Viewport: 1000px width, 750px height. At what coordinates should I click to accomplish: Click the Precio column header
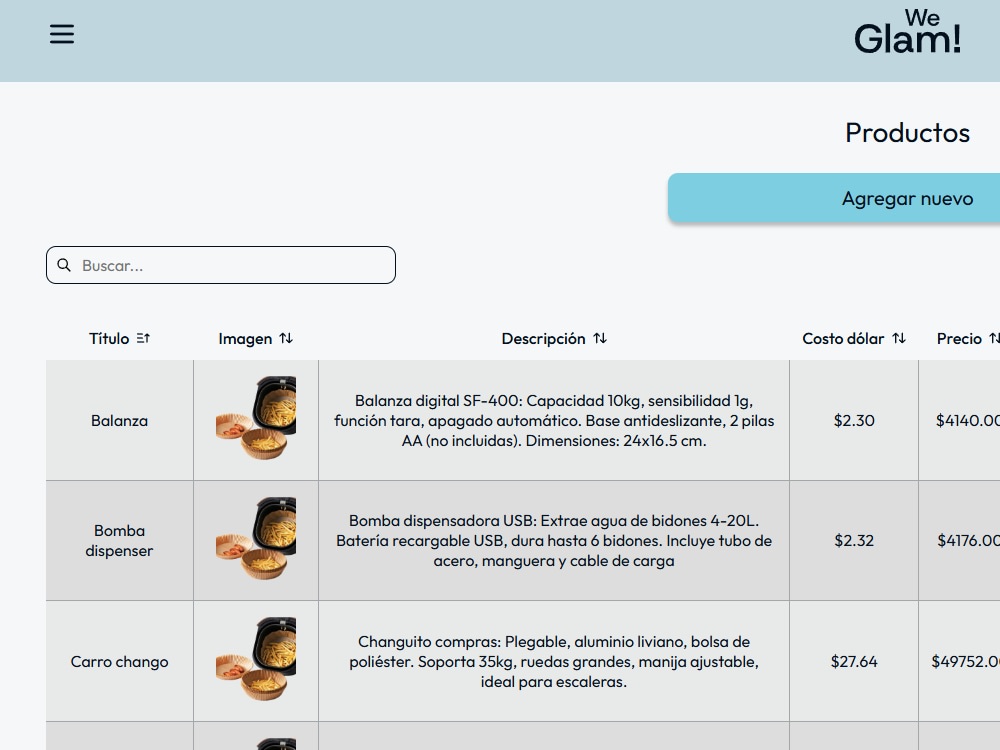pos(959,339)
